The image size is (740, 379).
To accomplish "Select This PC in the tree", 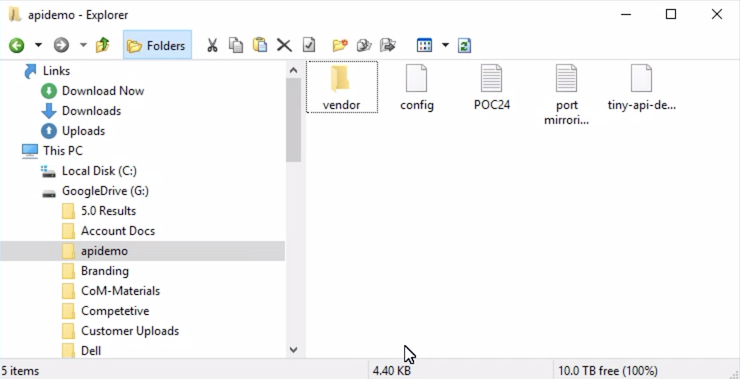I will tap(62, 151).
